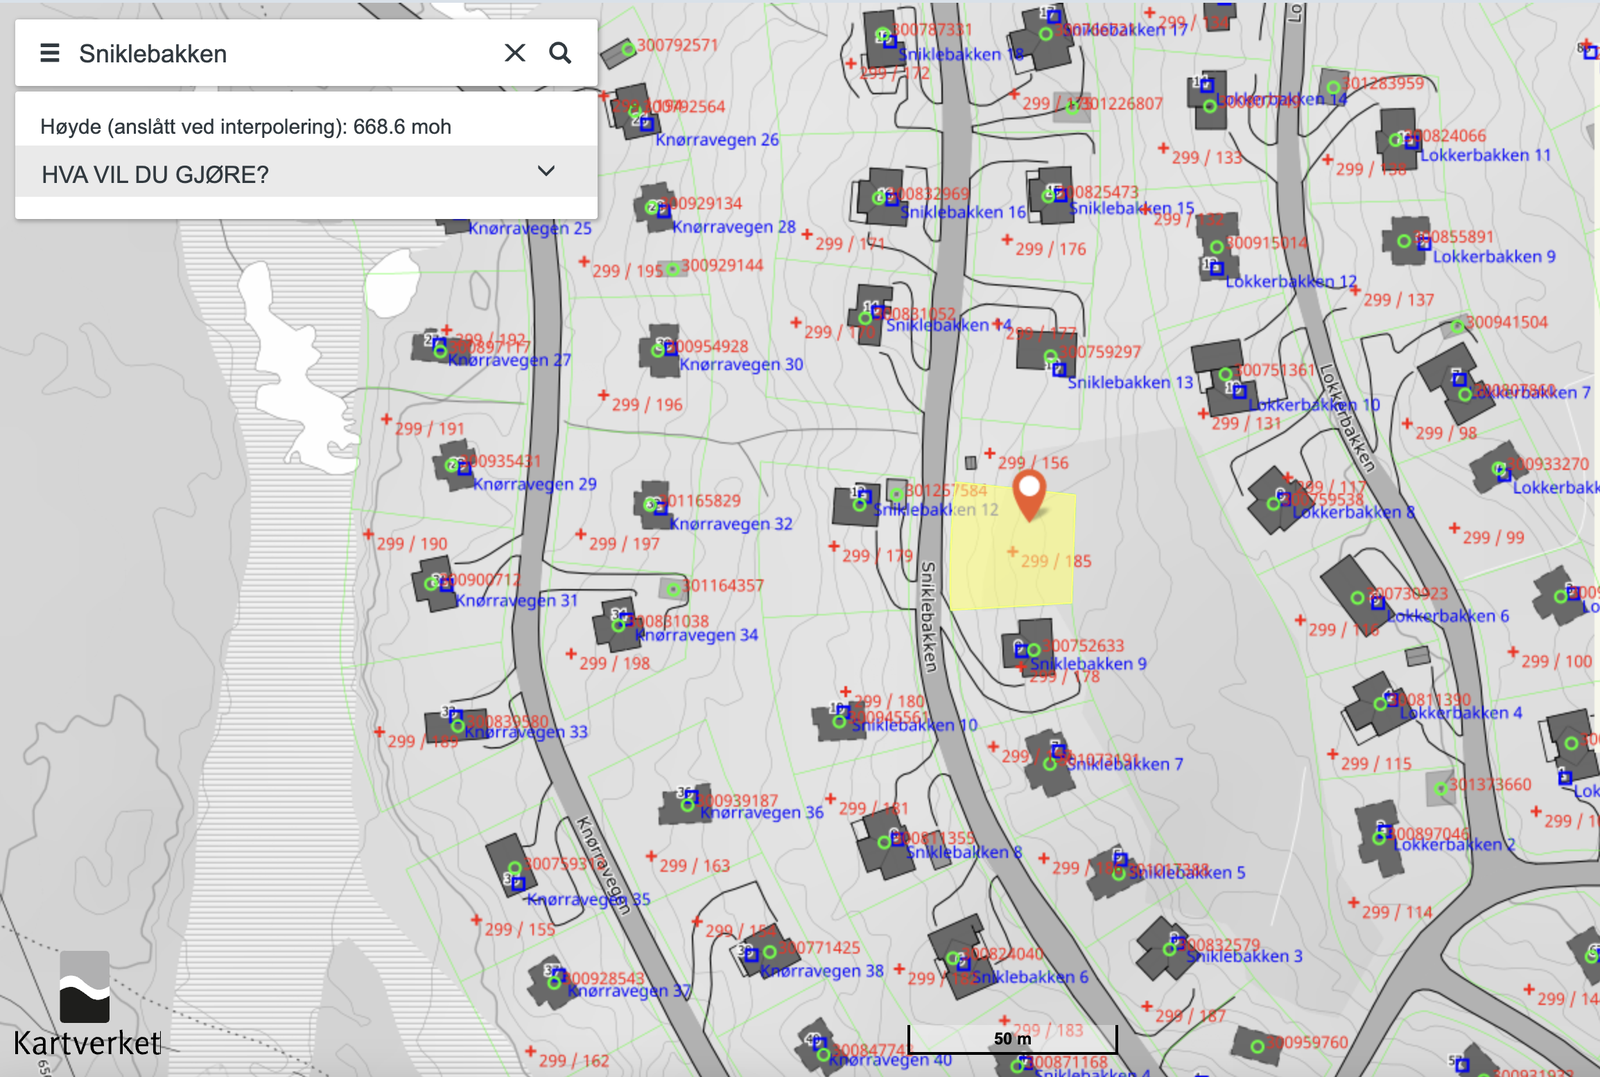Expand the HVA VIL DU GJØRE chevron
Image resolution: width=1600 pixels, height=1077 pixels.
tap(546, 172)
